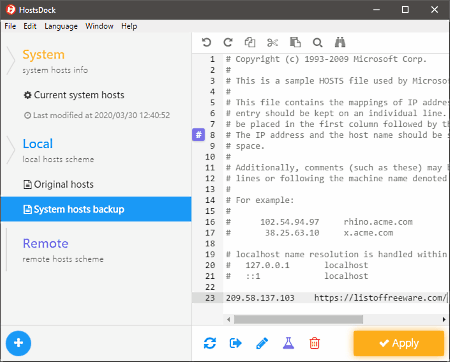This screenshot has width=450, height=362.
Task: Click the scrollbar left arrow
Action: click(x=228, y=319)
